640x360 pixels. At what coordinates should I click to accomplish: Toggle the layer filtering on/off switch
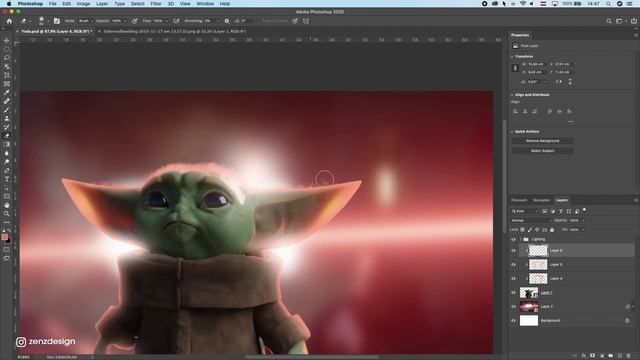584,210
